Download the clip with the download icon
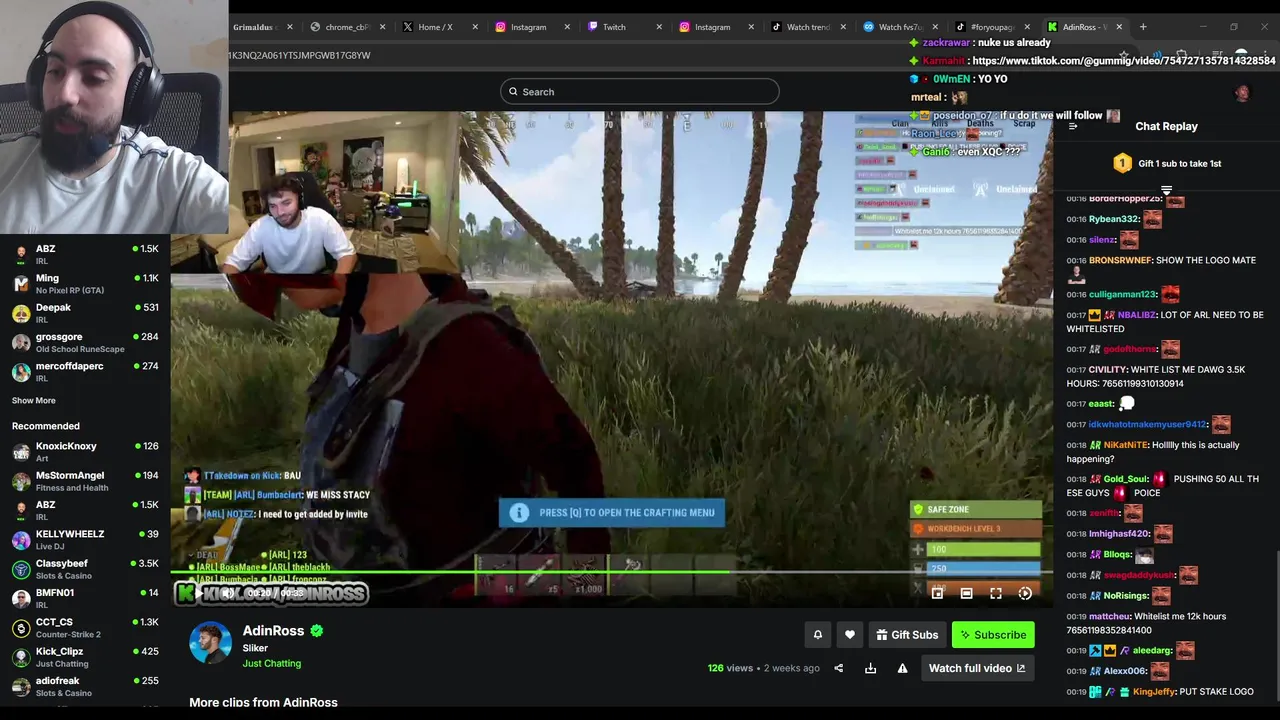 (x=870, y=668)
